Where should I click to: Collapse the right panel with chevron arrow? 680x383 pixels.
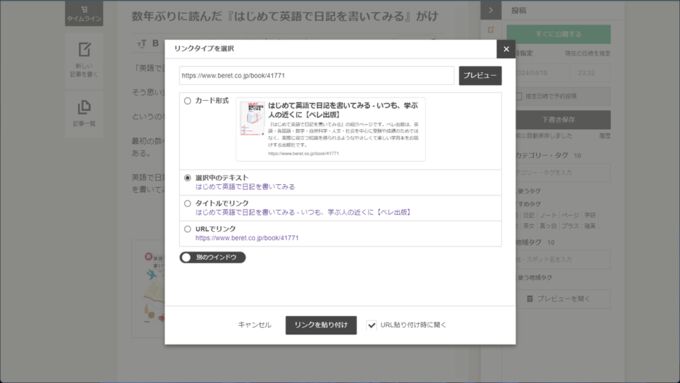pos(491,10)
